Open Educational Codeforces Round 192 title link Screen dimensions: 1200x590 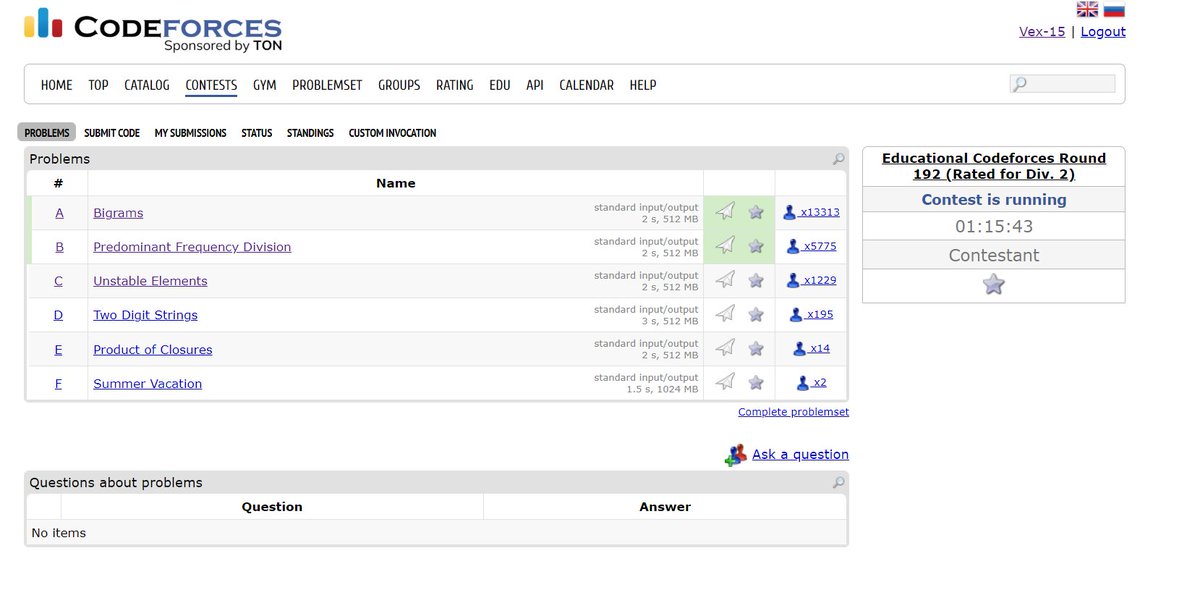993,166
